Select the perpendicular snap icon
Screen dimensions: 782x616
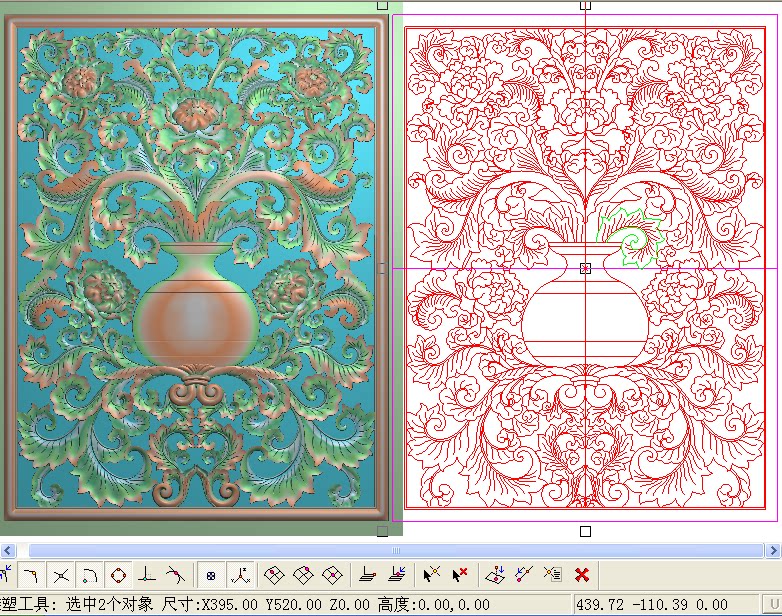click(x=146, y=575)
